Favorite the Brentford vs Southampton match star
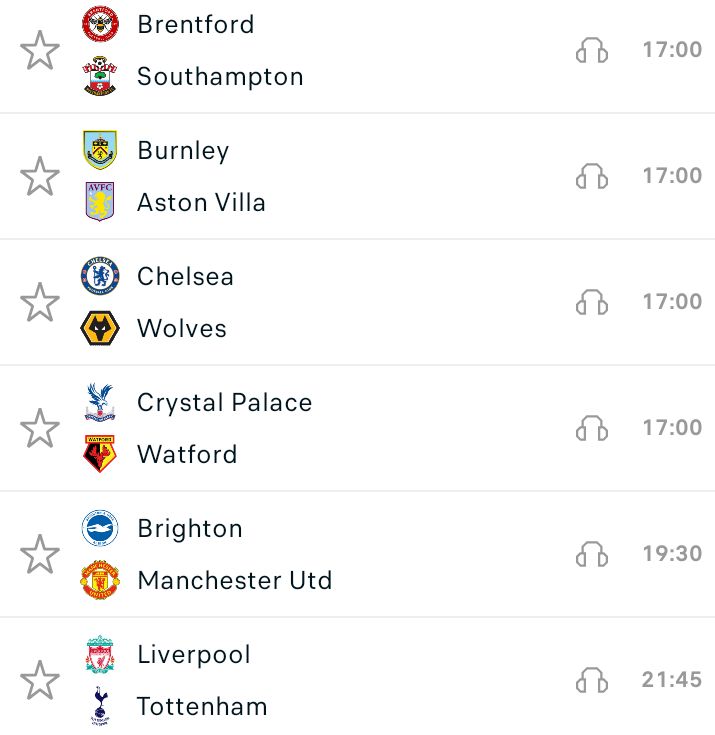715x735 pixels. coord(40,50)
